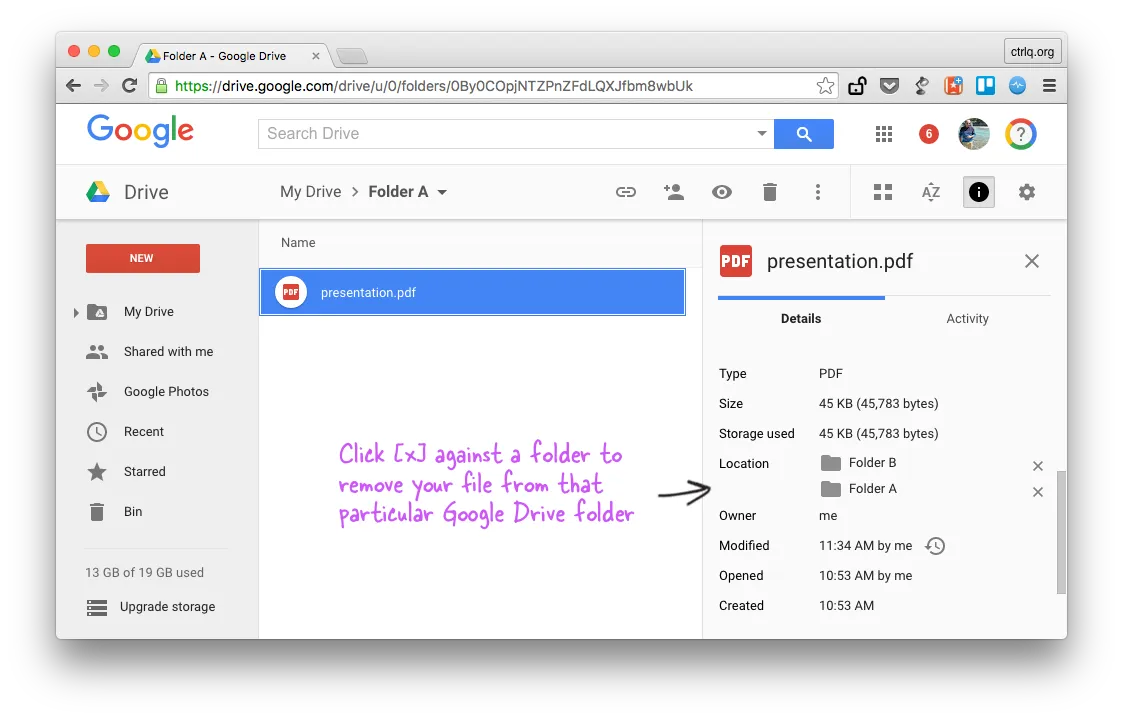Switch to the Activity tab

tap(967, 318)
